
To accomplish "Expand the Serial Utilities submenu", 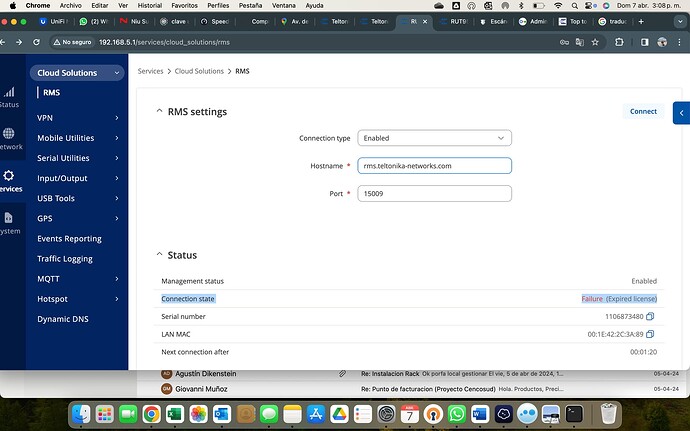I will (x=78, y=158).
